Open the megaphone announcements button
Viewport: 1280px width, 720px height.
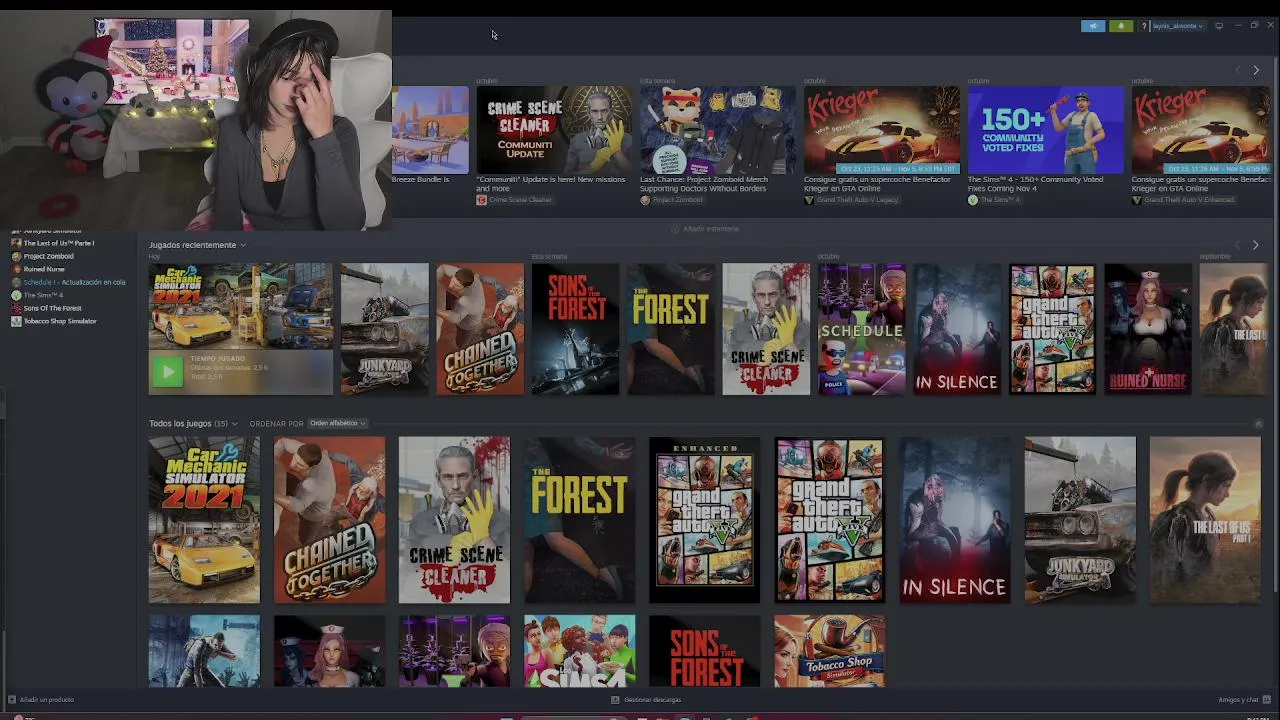pyautogui.click(x=1093, y=26)
